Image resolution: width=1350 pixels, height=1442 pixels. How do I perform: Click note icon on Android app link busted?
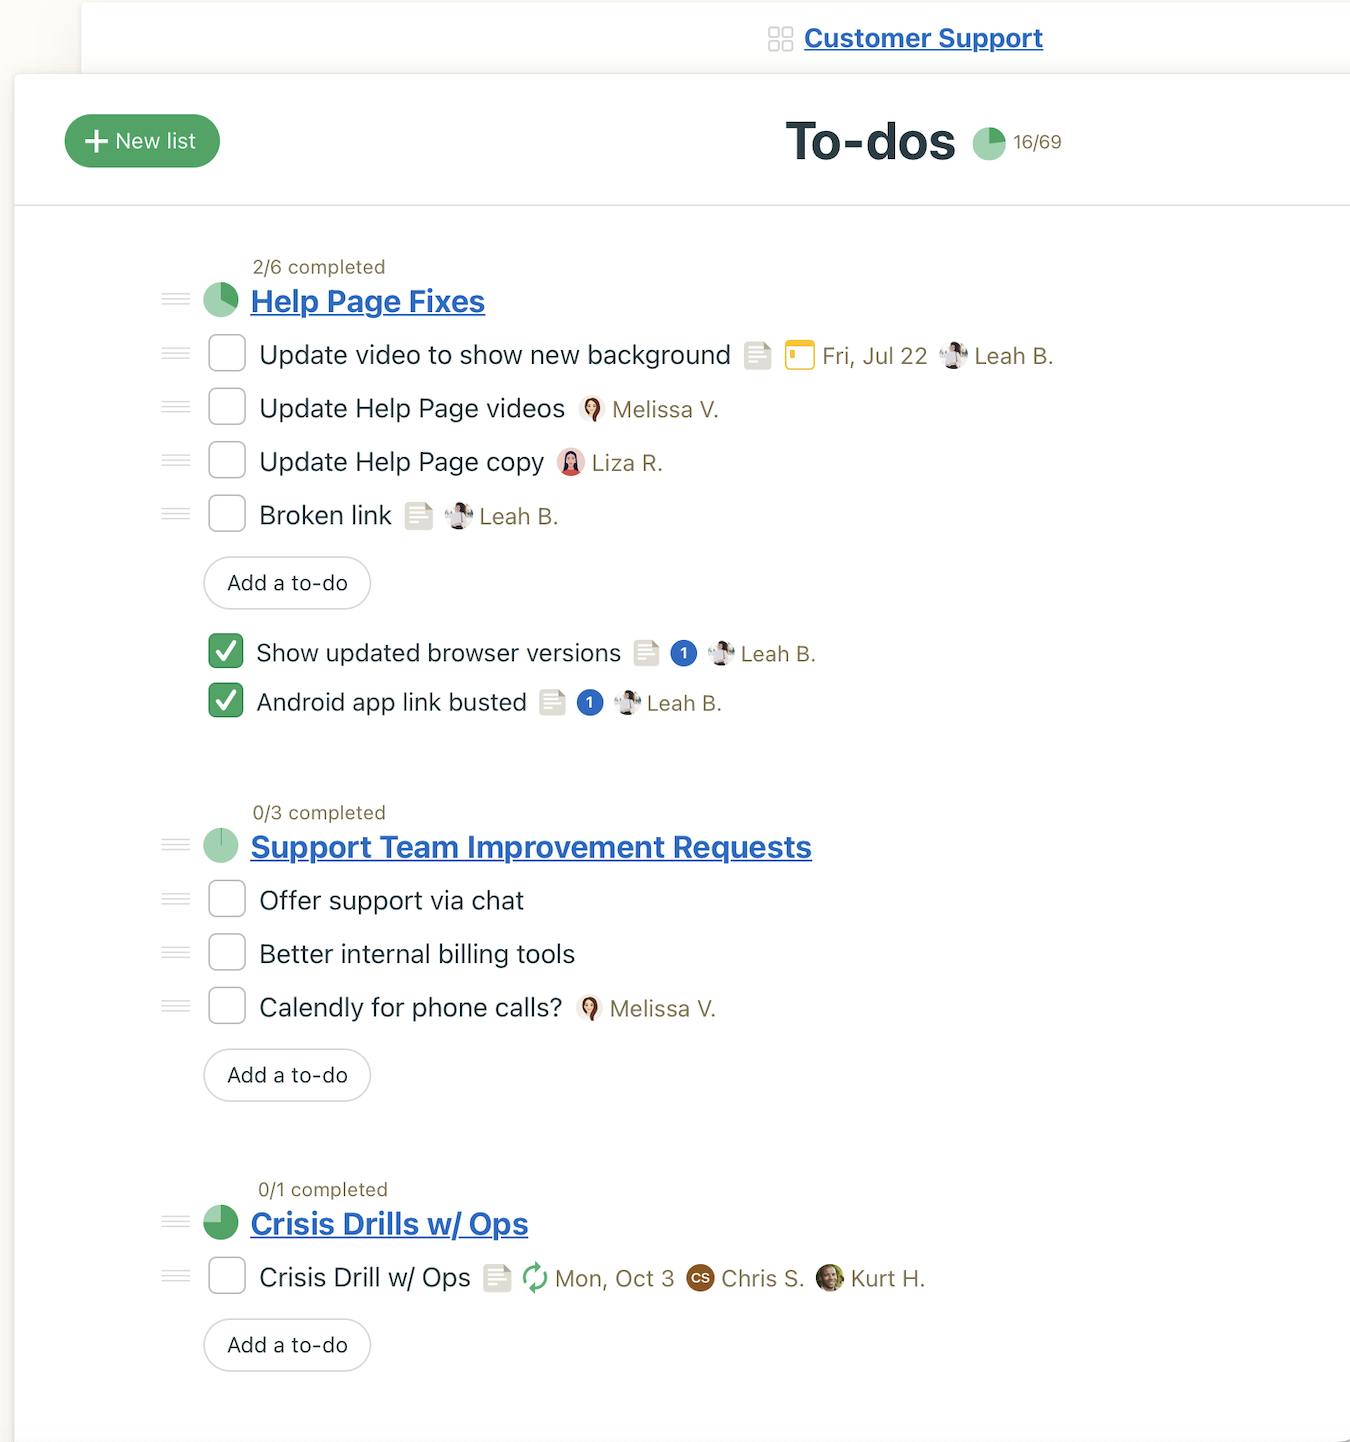click(553, 703)
